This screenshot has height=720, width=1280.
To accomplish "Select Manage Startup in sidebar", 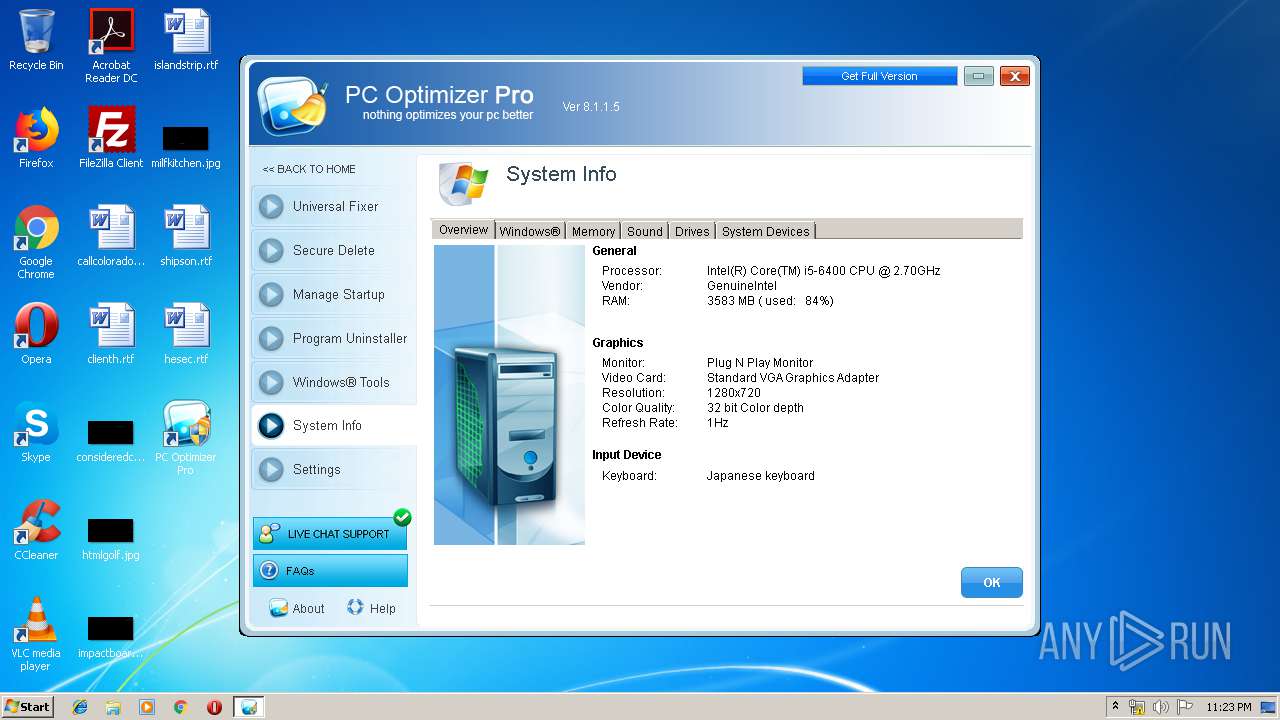I will [x=333, y=295].
